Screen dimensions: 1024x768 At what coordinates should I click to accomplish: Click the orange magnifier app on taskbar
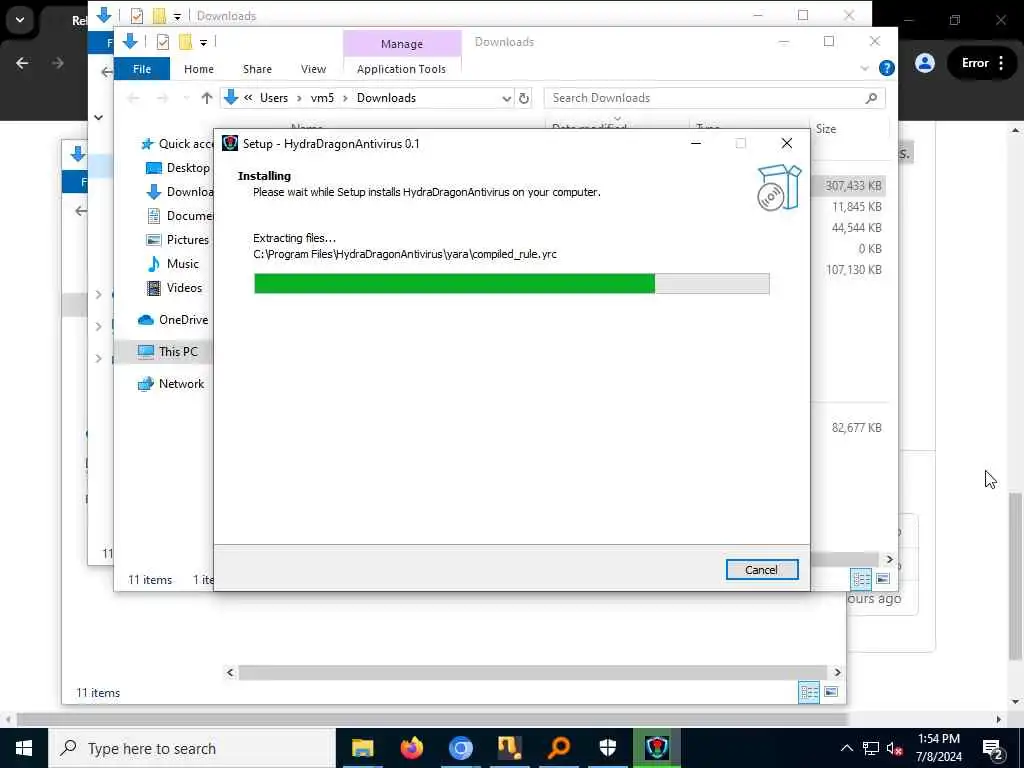tap(558, 748)
